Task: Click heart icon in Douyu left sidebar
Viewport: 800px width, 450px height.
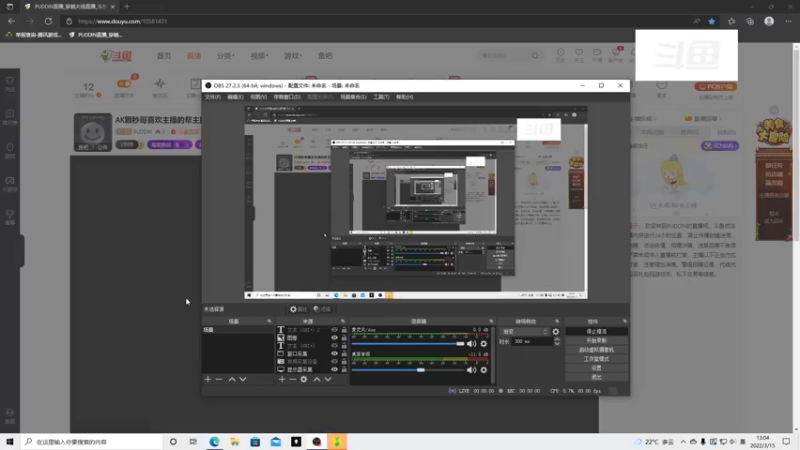Action: [10, 81]
